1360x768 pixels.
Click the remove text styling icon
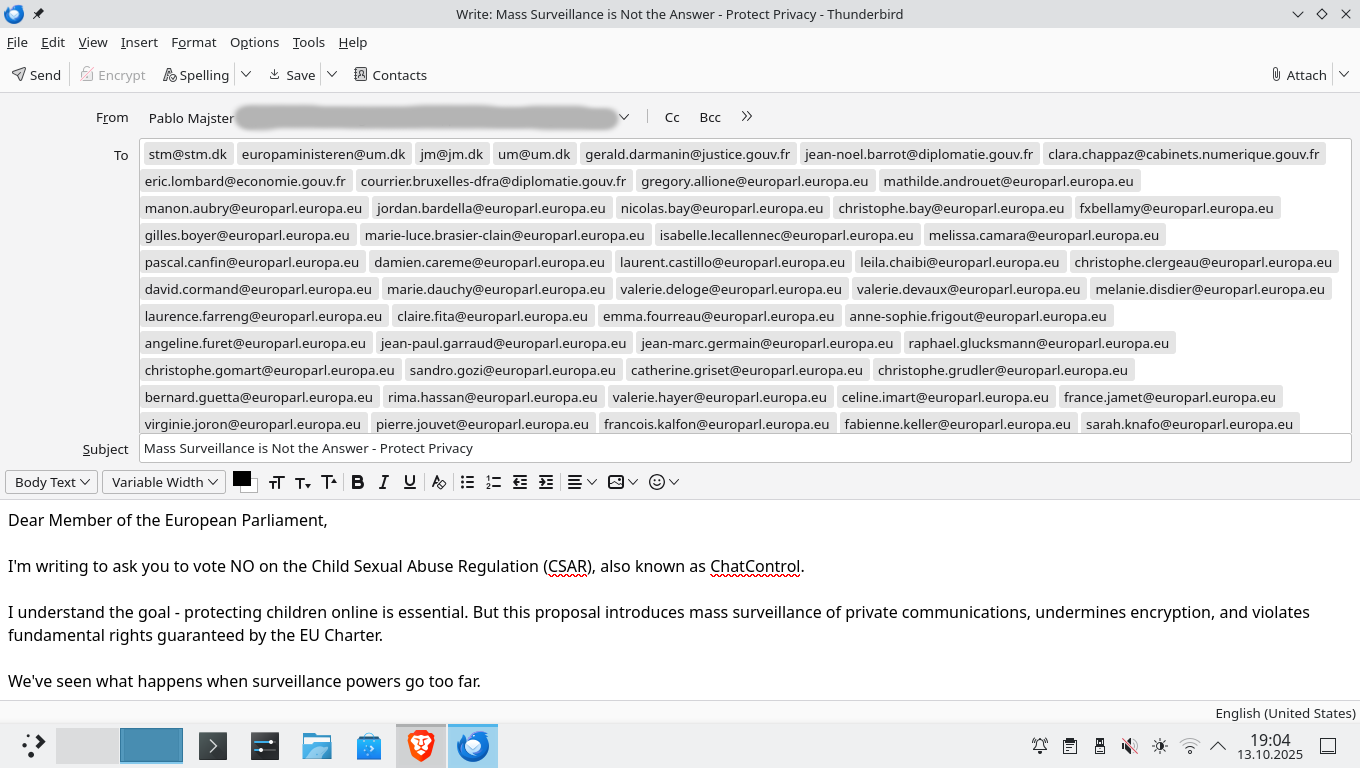click(438, 482)
